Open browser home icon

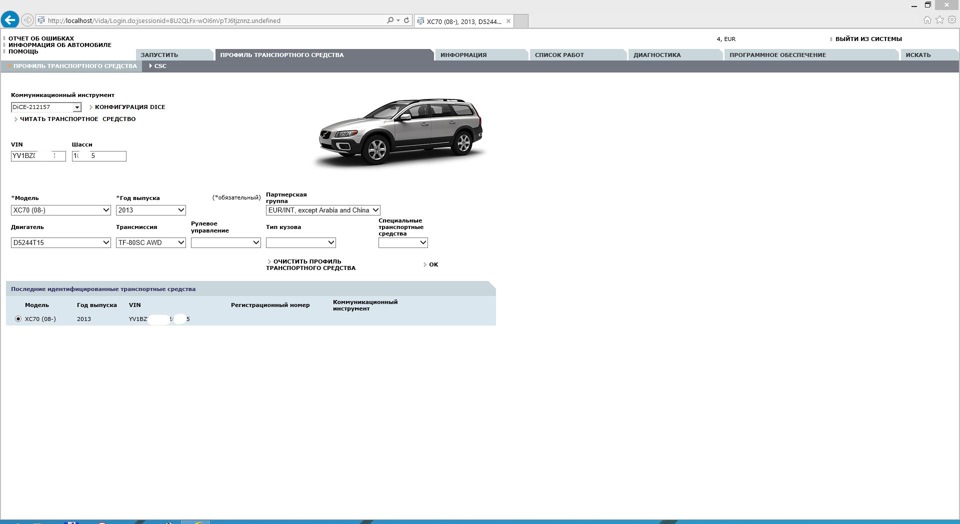[927, 20]
